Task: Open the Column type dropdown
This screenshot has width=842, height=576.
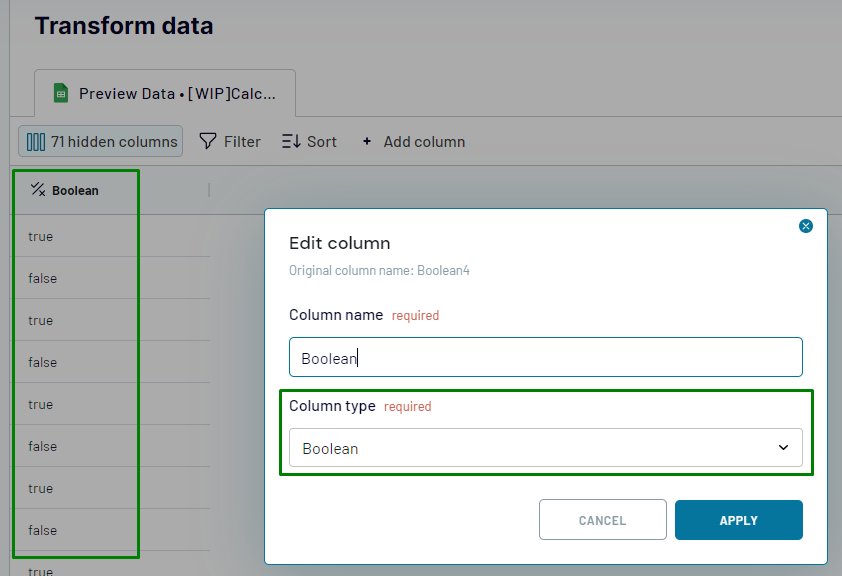Action: pyautogui.click(x=545, y=448)
